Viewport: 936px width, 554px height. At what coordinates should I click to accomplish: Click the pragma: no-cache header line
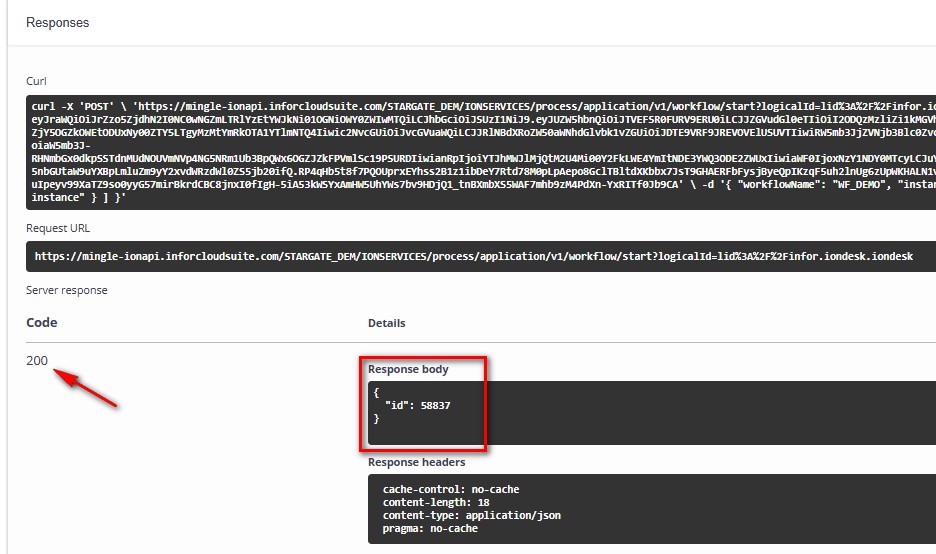pyautogui.click(x=430, y=528)
